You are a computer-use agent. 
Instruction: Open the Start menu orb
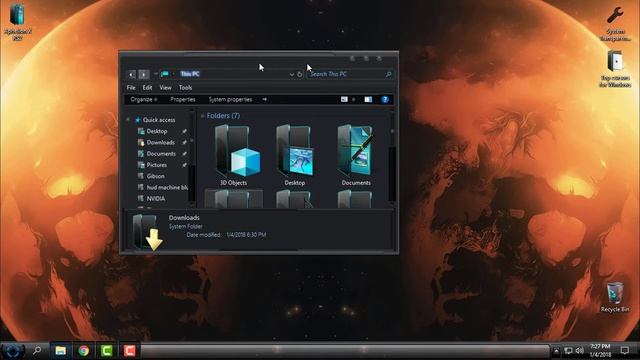(12, 351)
